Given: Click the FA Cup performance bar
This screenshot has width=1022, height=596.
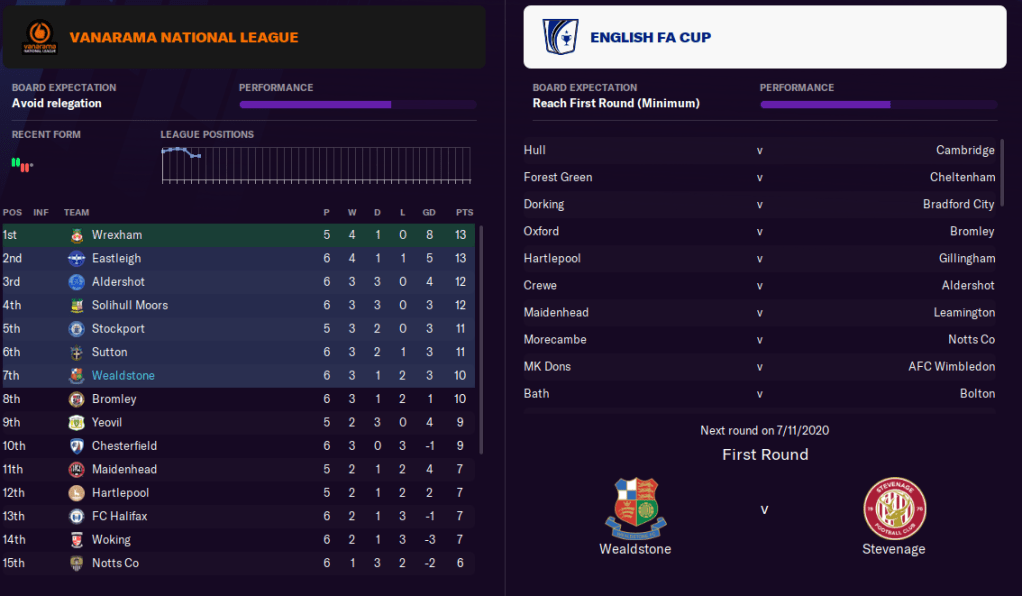Looking at the screenshot, I should point(878,104).
